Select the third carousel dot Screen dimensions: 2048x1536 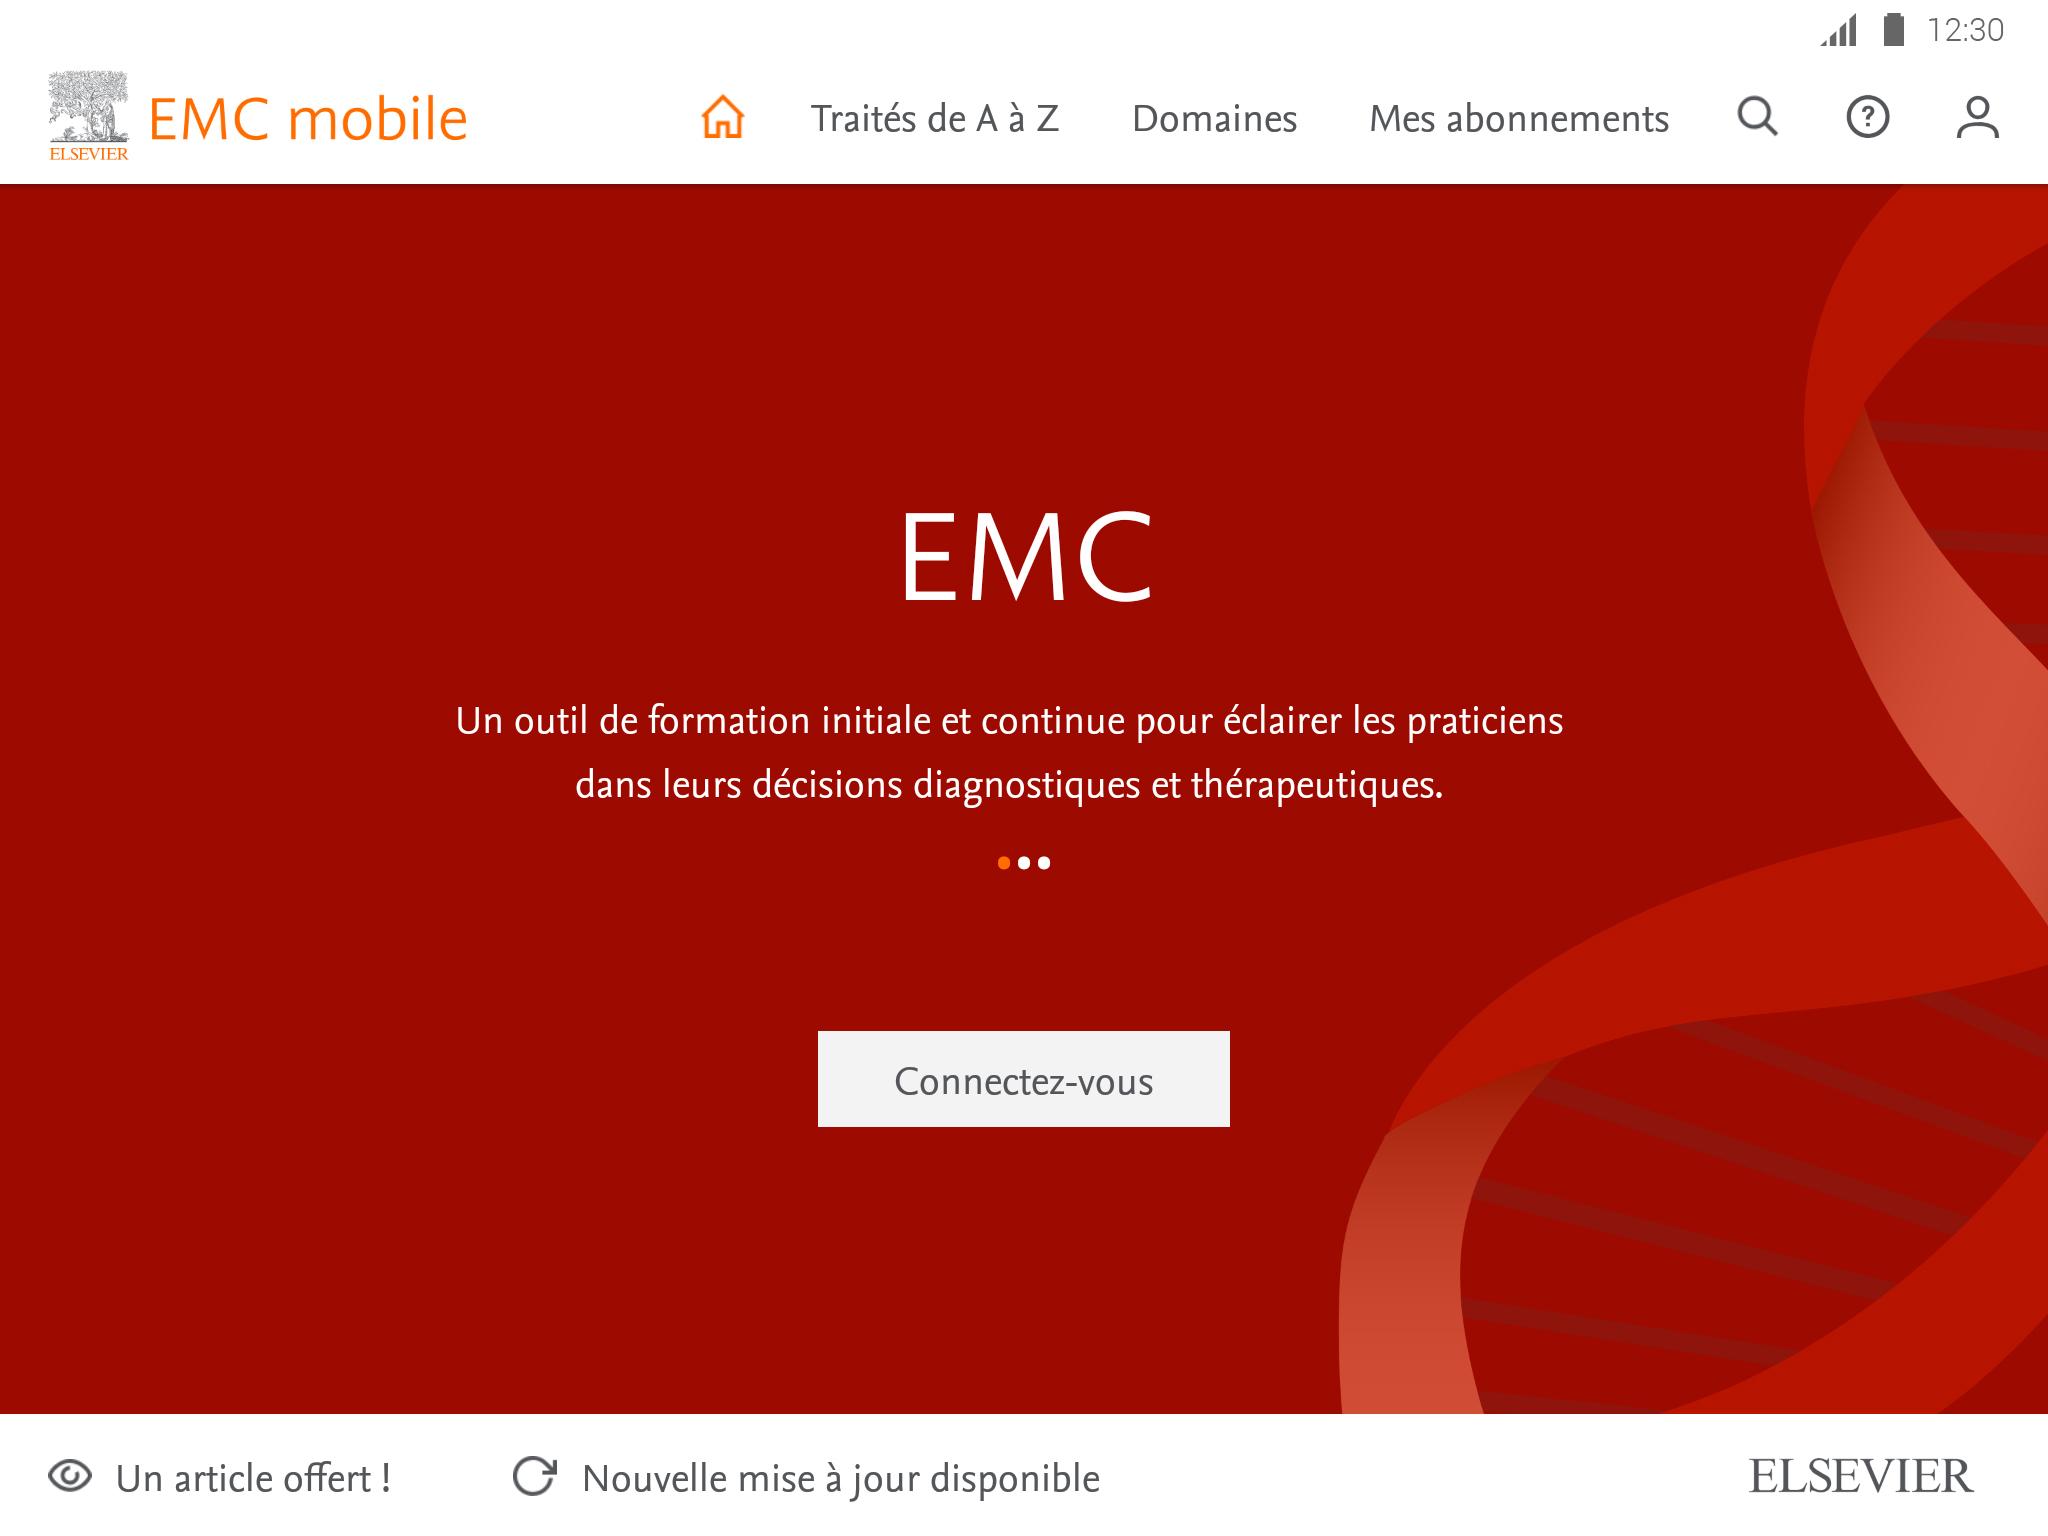[1044, 863]
